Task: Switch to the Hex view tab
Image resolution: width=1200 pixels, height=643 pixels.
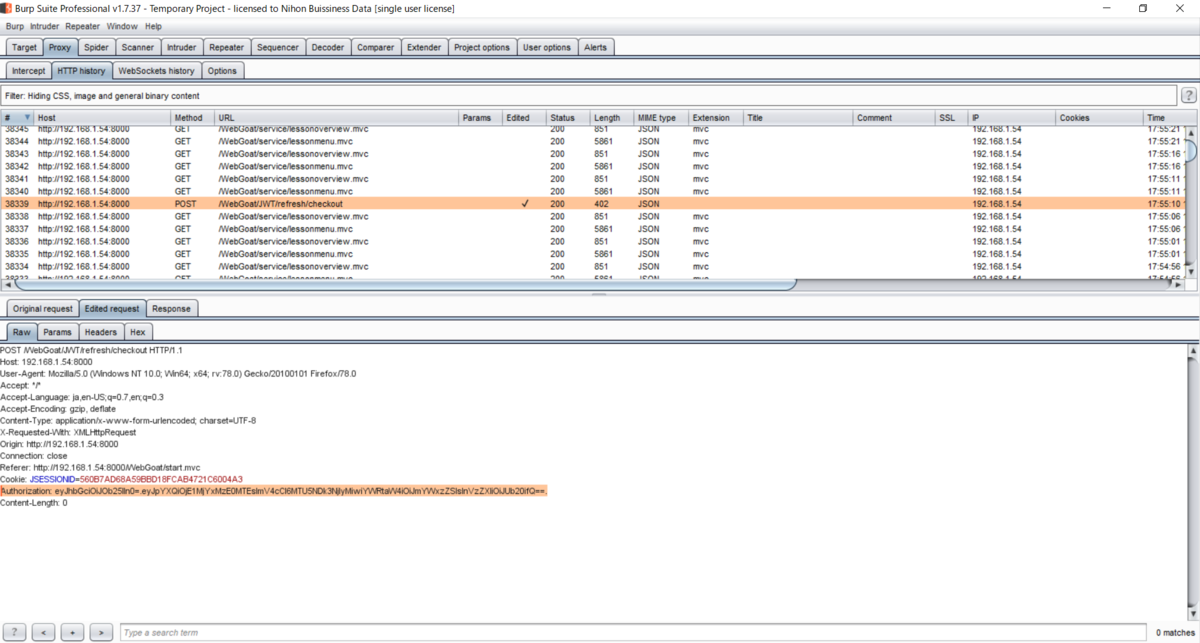Action: point(138,332)
